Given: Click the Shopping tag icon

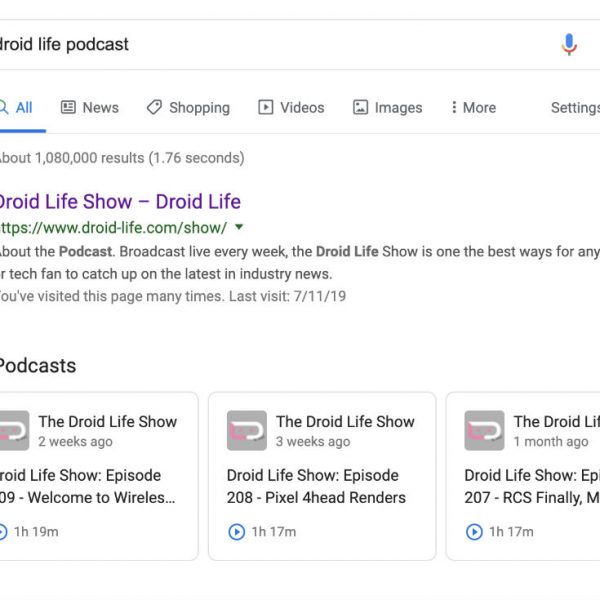Looking at the screenshot, I should [153, 108].
